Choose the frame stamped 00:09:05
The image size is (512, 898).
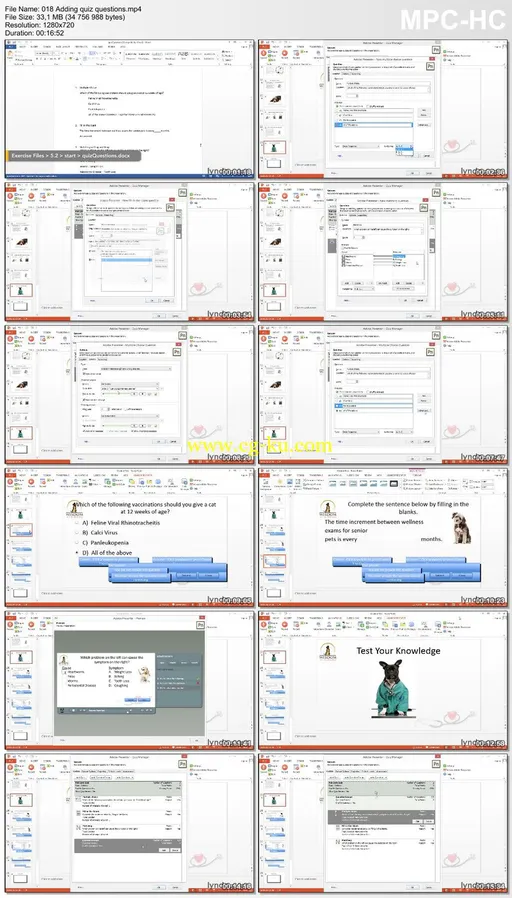point(129,537)
